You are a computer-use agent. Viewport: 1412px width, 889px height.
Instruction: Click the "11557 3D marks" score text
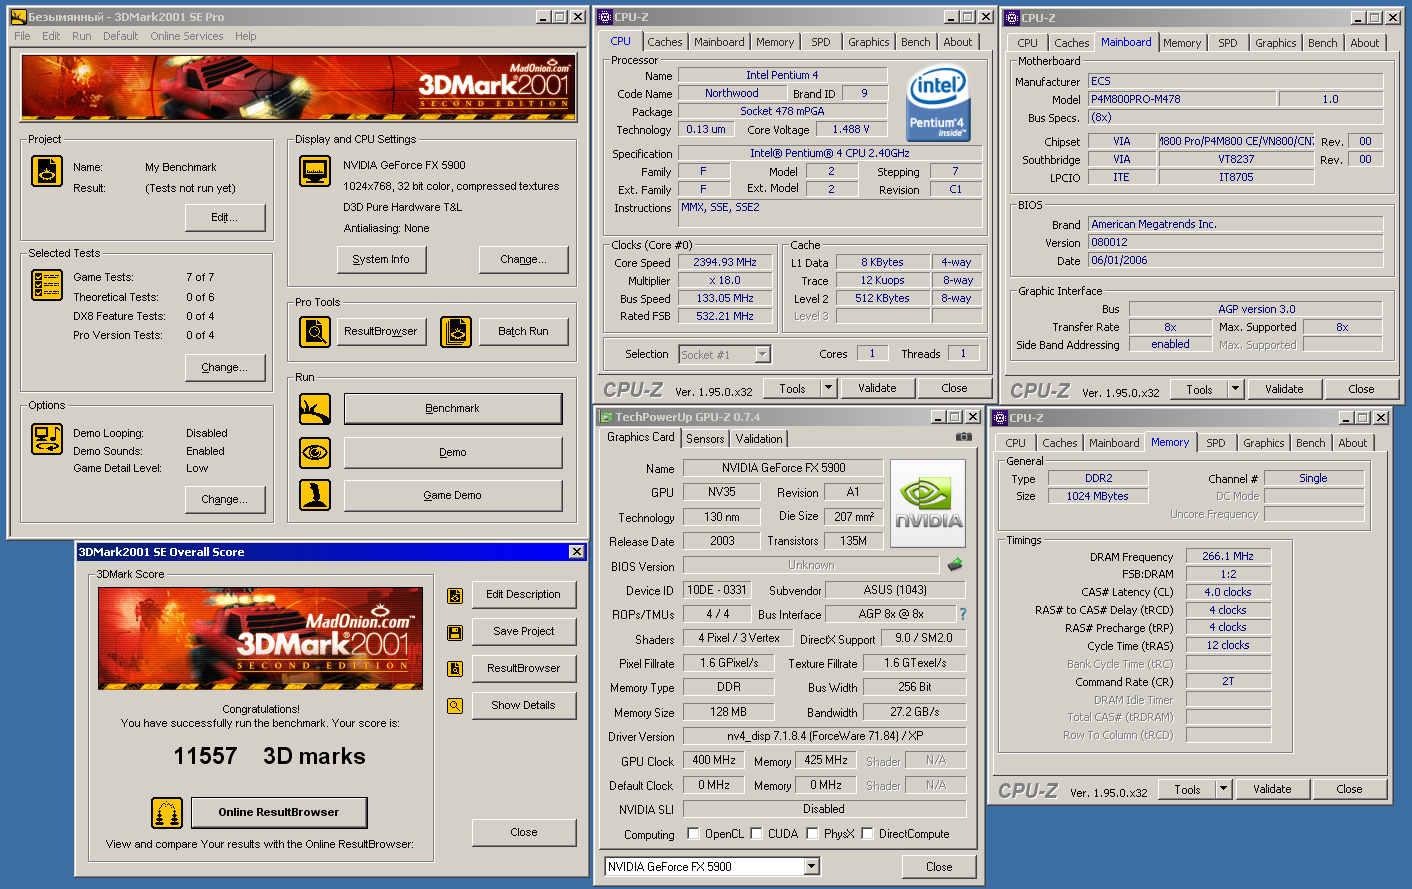click(270, 756)
